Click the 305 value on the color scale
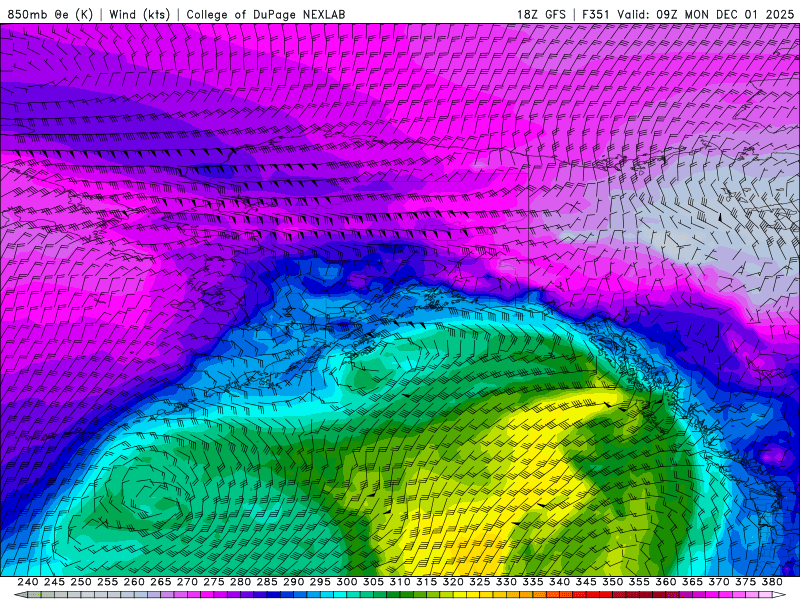 373,582
